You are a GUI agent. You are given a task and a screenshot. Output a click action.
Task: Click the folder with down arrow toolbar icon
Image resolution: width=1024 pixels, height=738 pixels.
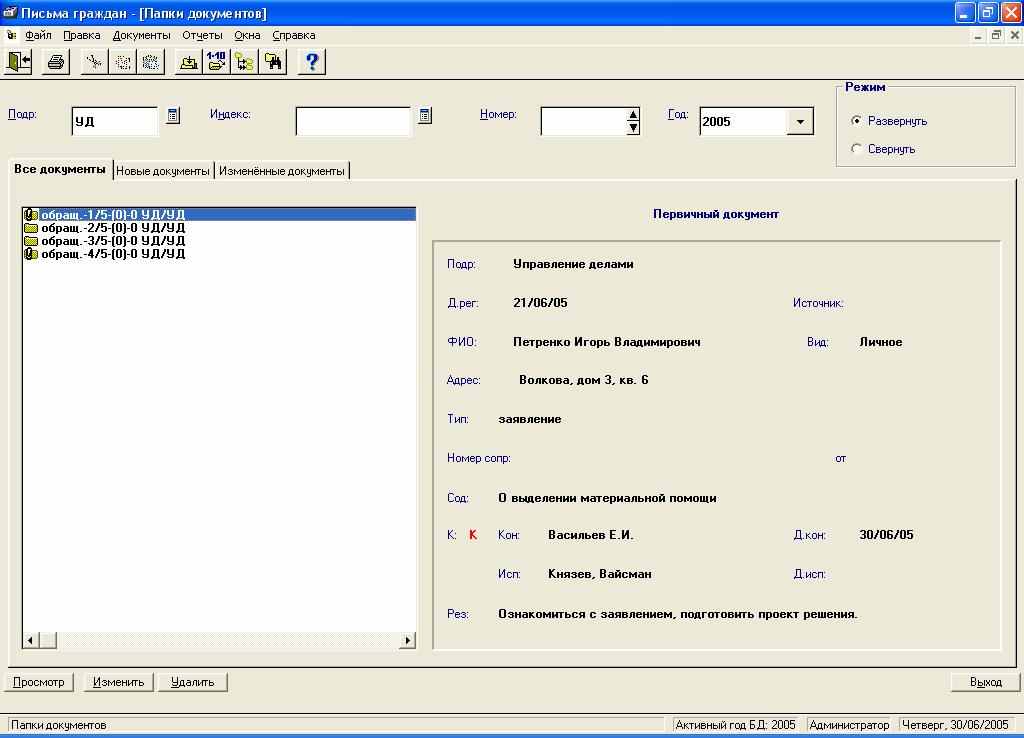pyautogui.click(x=189, y=62)
